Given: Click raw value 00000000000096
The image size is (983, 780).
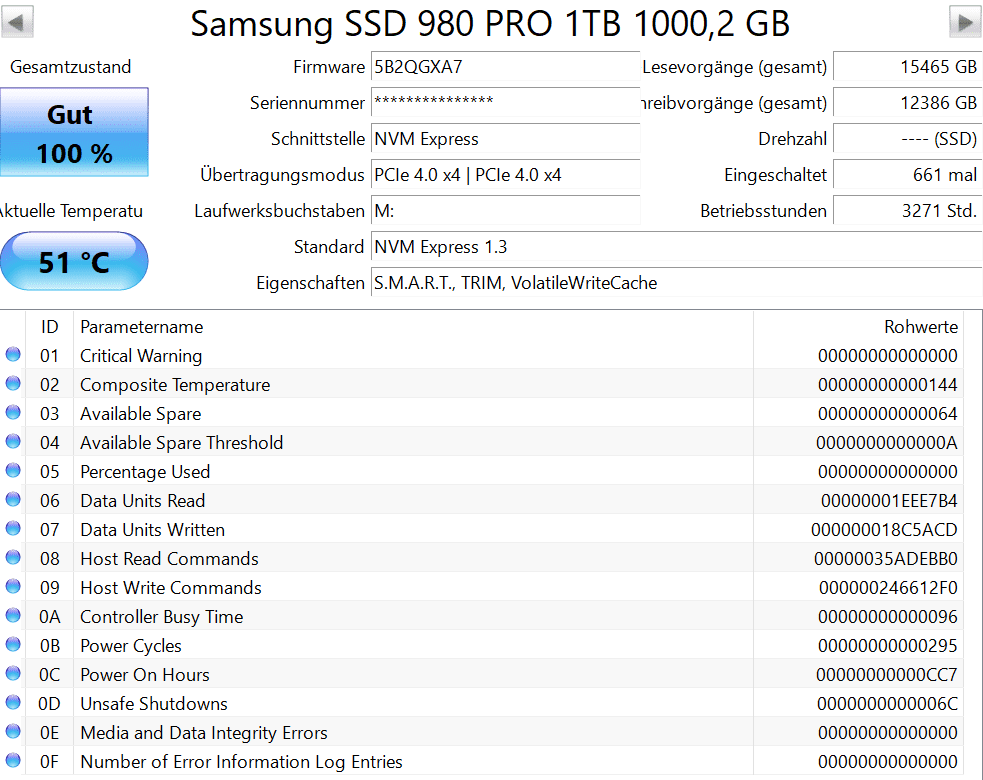Looking at the screenshot, I should [888, 617].
